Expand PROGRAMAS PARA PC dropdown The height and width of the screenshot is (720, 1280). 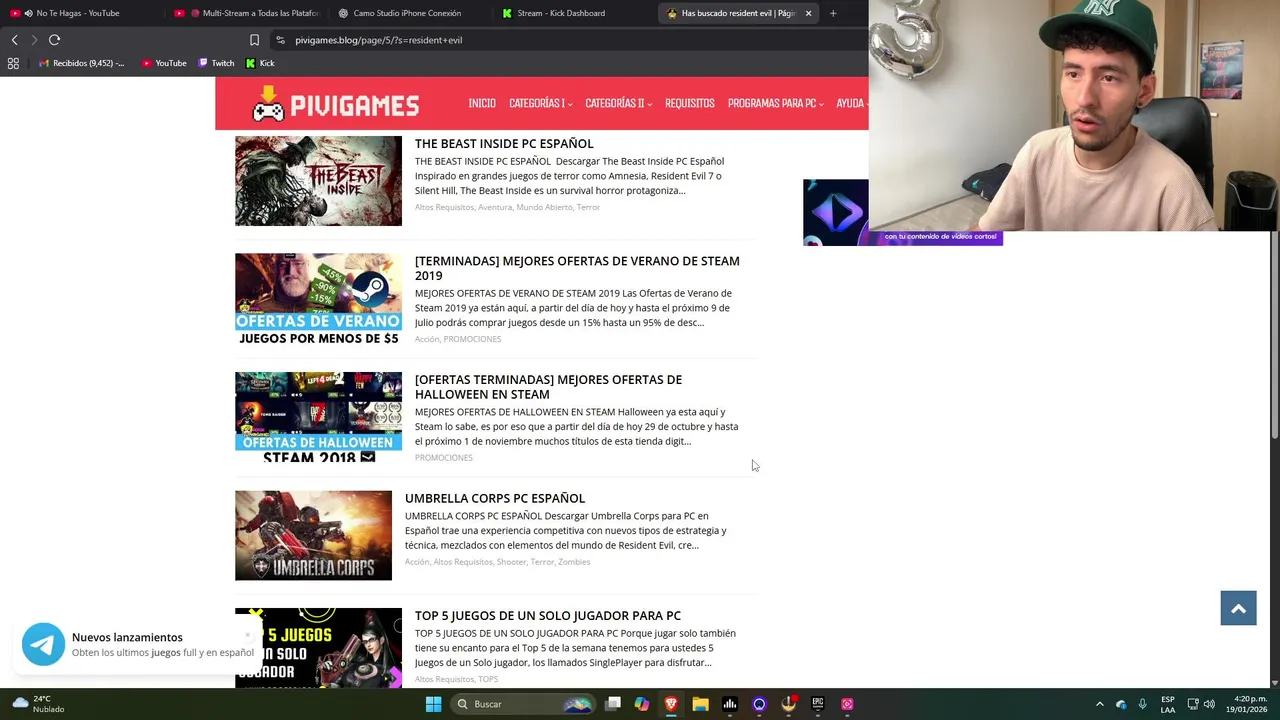click(775, 103)
